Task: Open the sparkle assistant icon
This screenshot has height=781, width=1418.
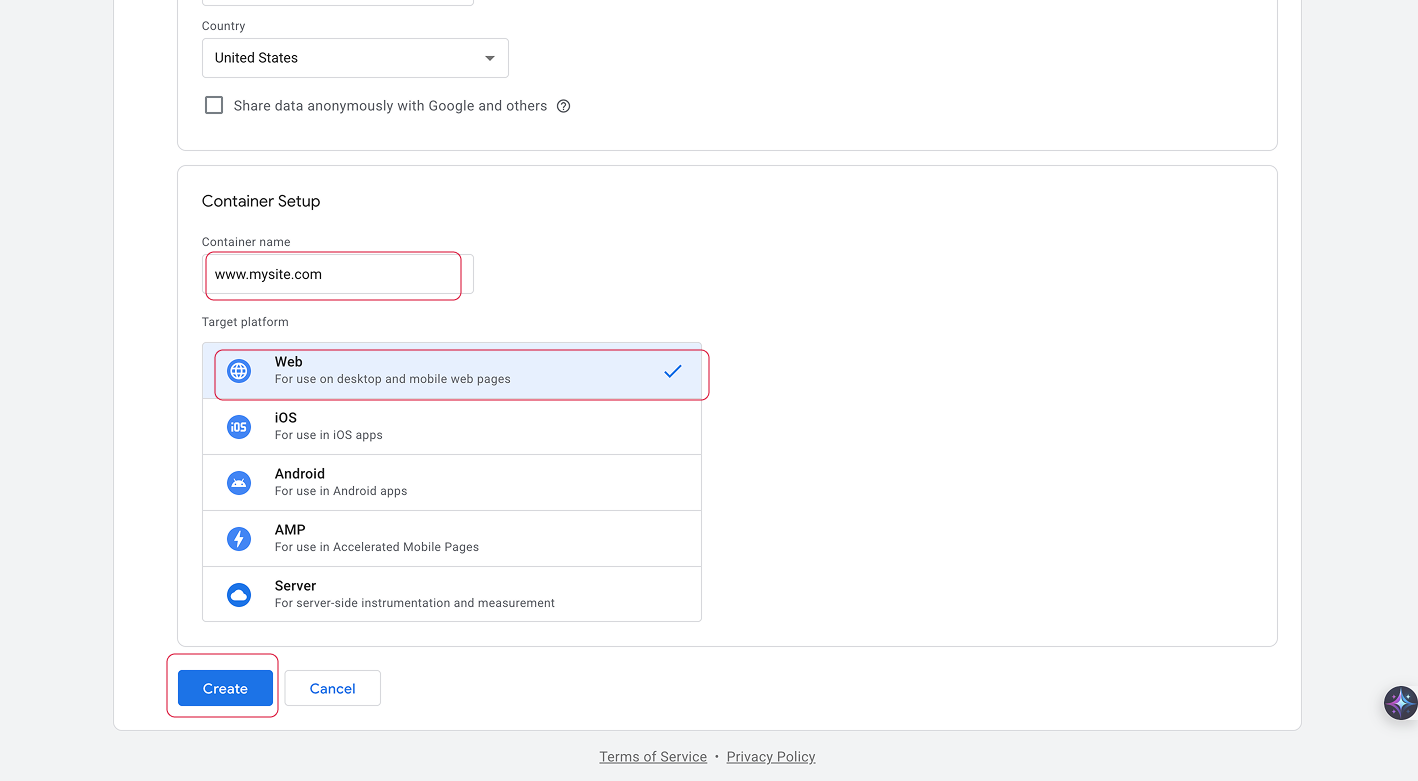Action: click(1400, 702)
